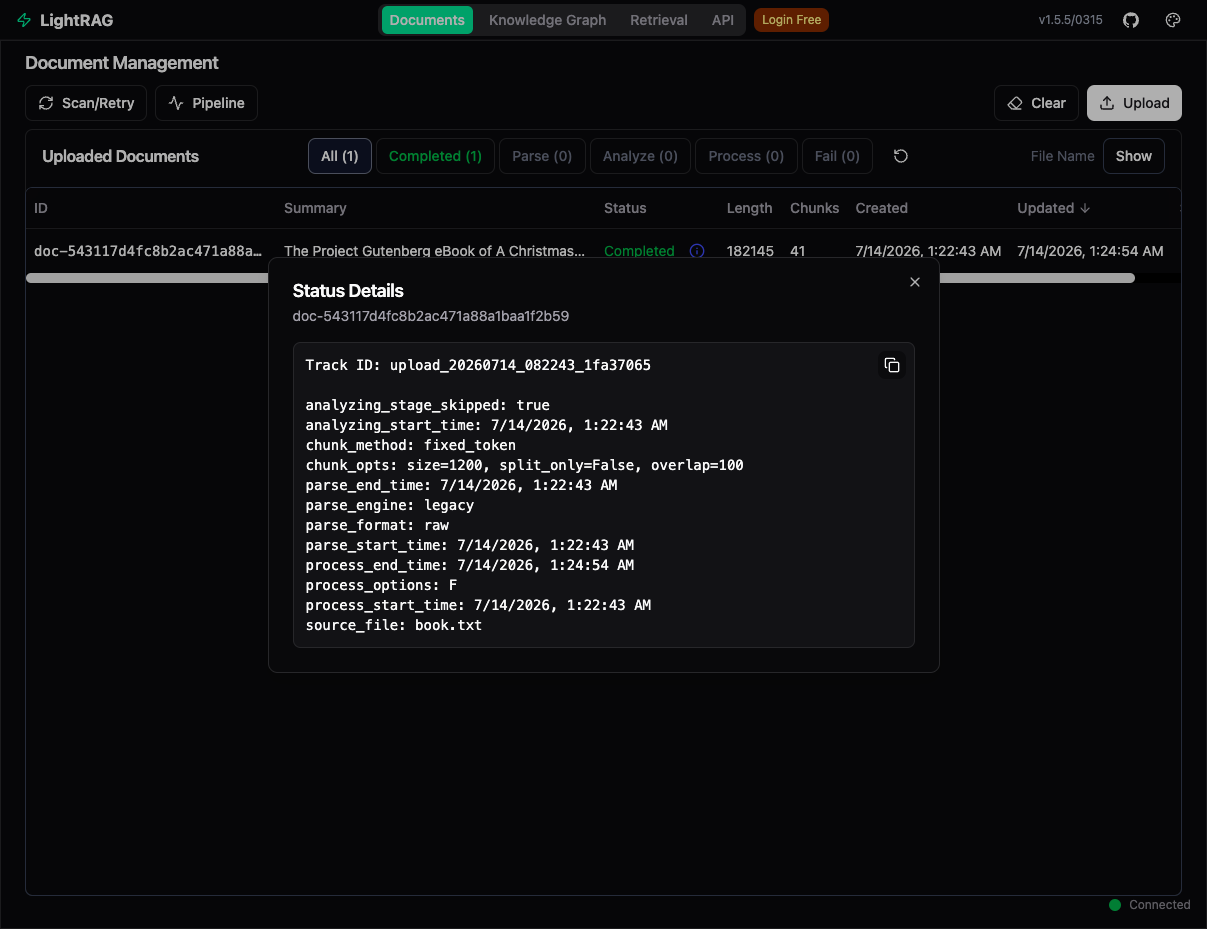
Task: Filter documents by Fail (0)
Action: [x=837, y=156]
